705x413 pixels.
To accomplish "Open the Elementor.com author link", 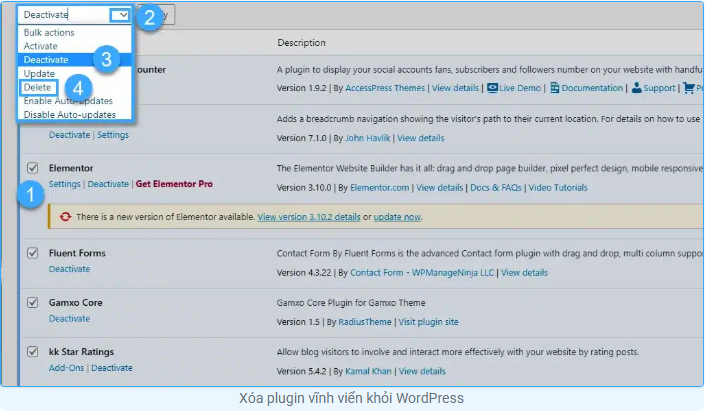I will (x=379, y=188).
